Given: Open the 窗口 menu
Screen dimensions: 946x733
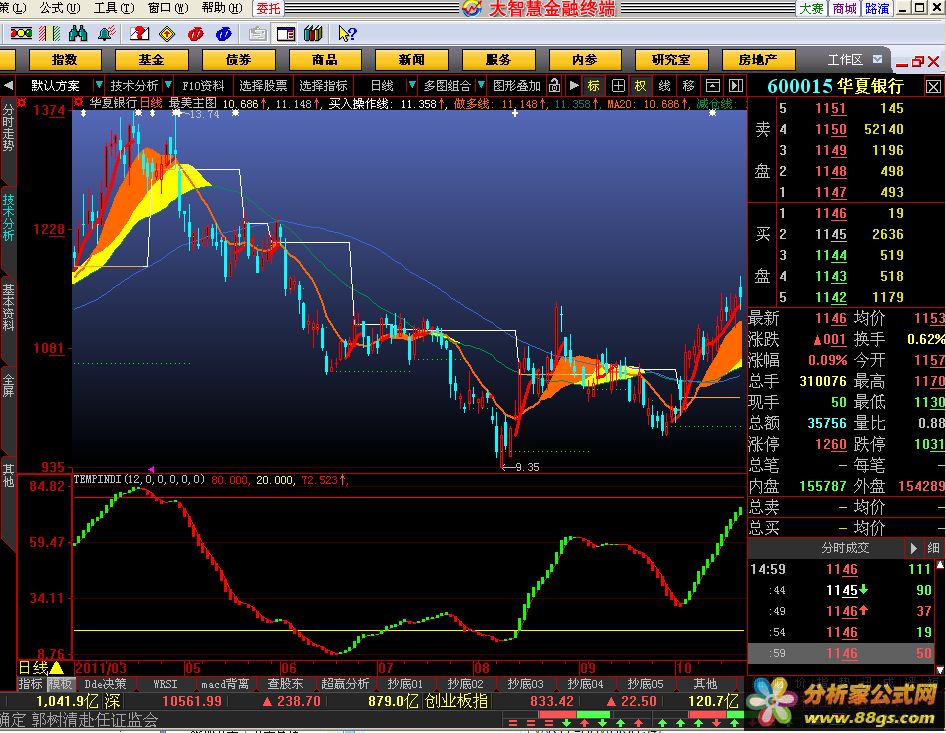Looking at the screenshot, I should click(168, 8).
